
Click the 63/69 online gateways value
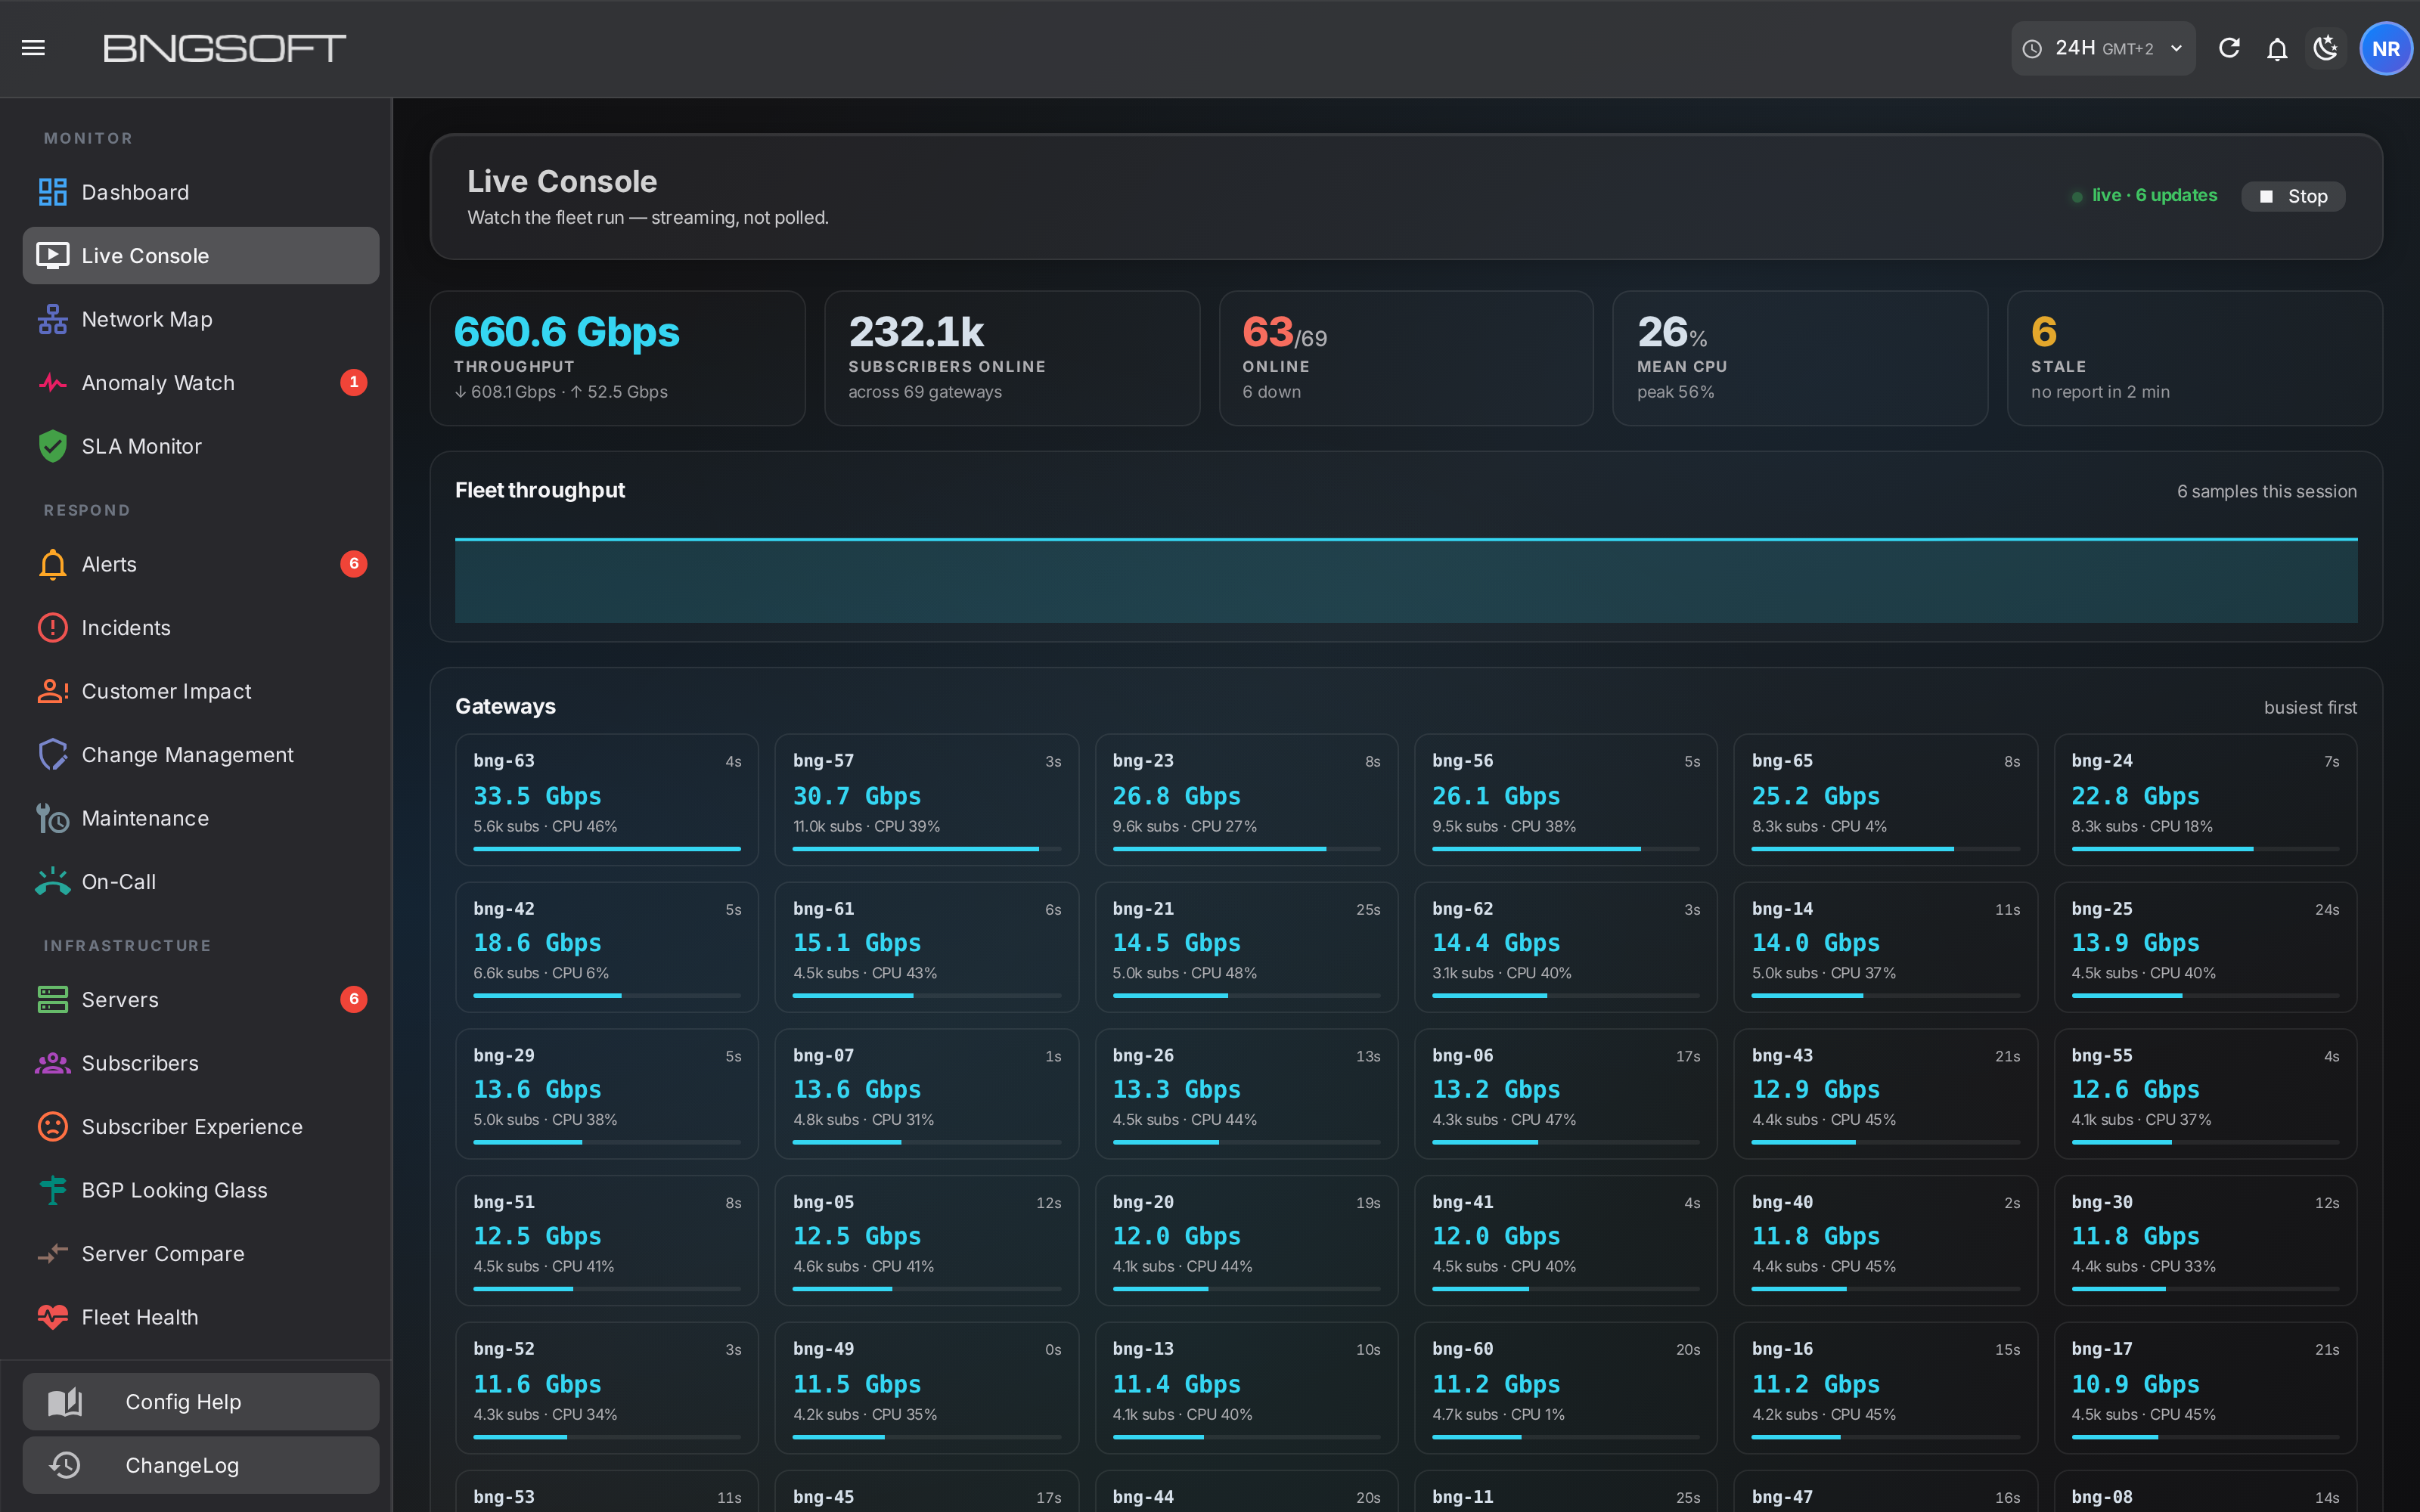click(1284, 332)
